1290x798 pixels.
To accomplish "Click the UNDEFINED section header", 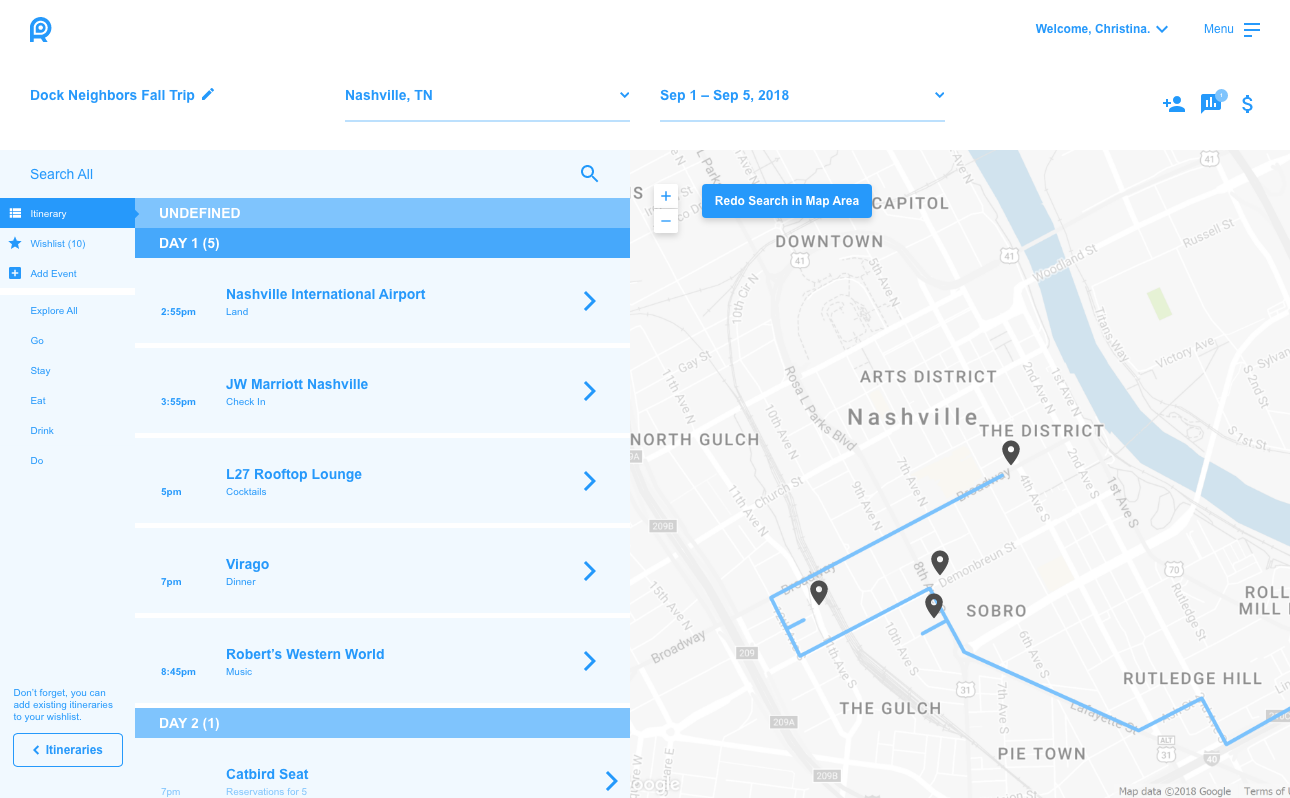I will coord(382,213).
